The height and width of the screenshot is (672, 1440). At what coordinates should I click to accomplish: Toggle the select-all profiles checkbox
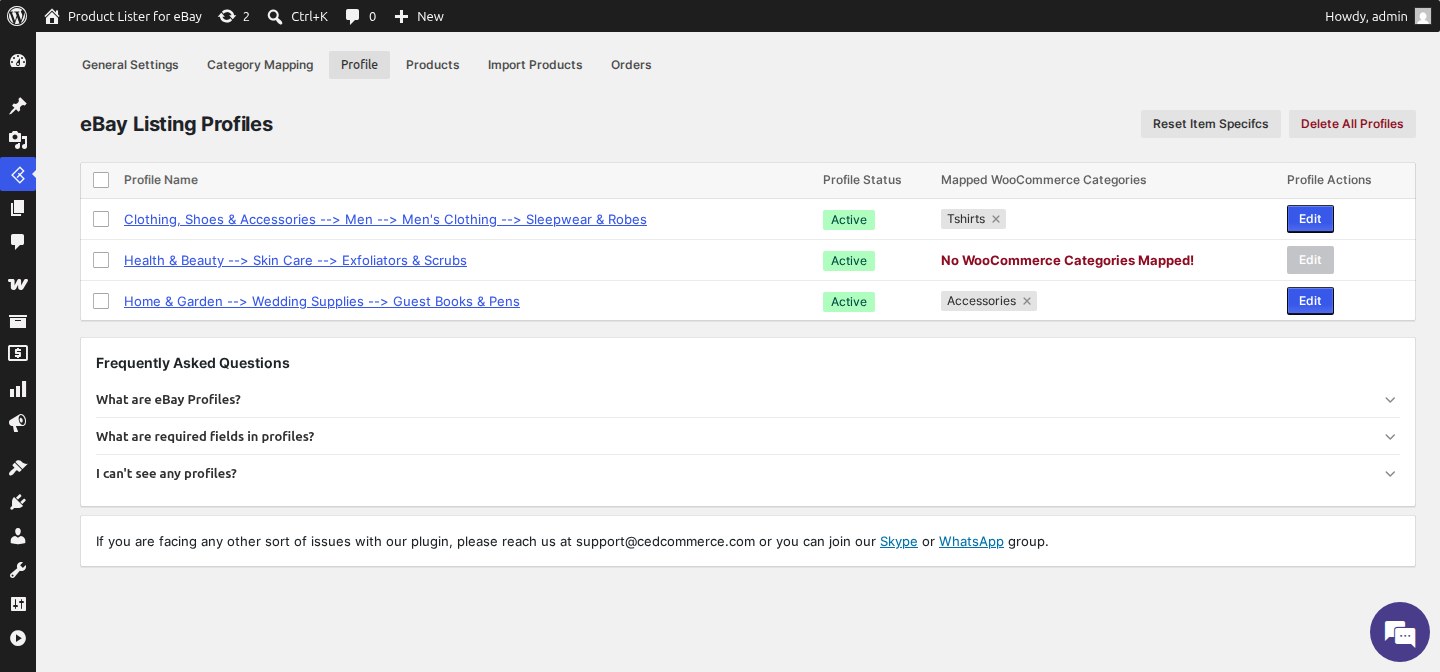[101, 180]
